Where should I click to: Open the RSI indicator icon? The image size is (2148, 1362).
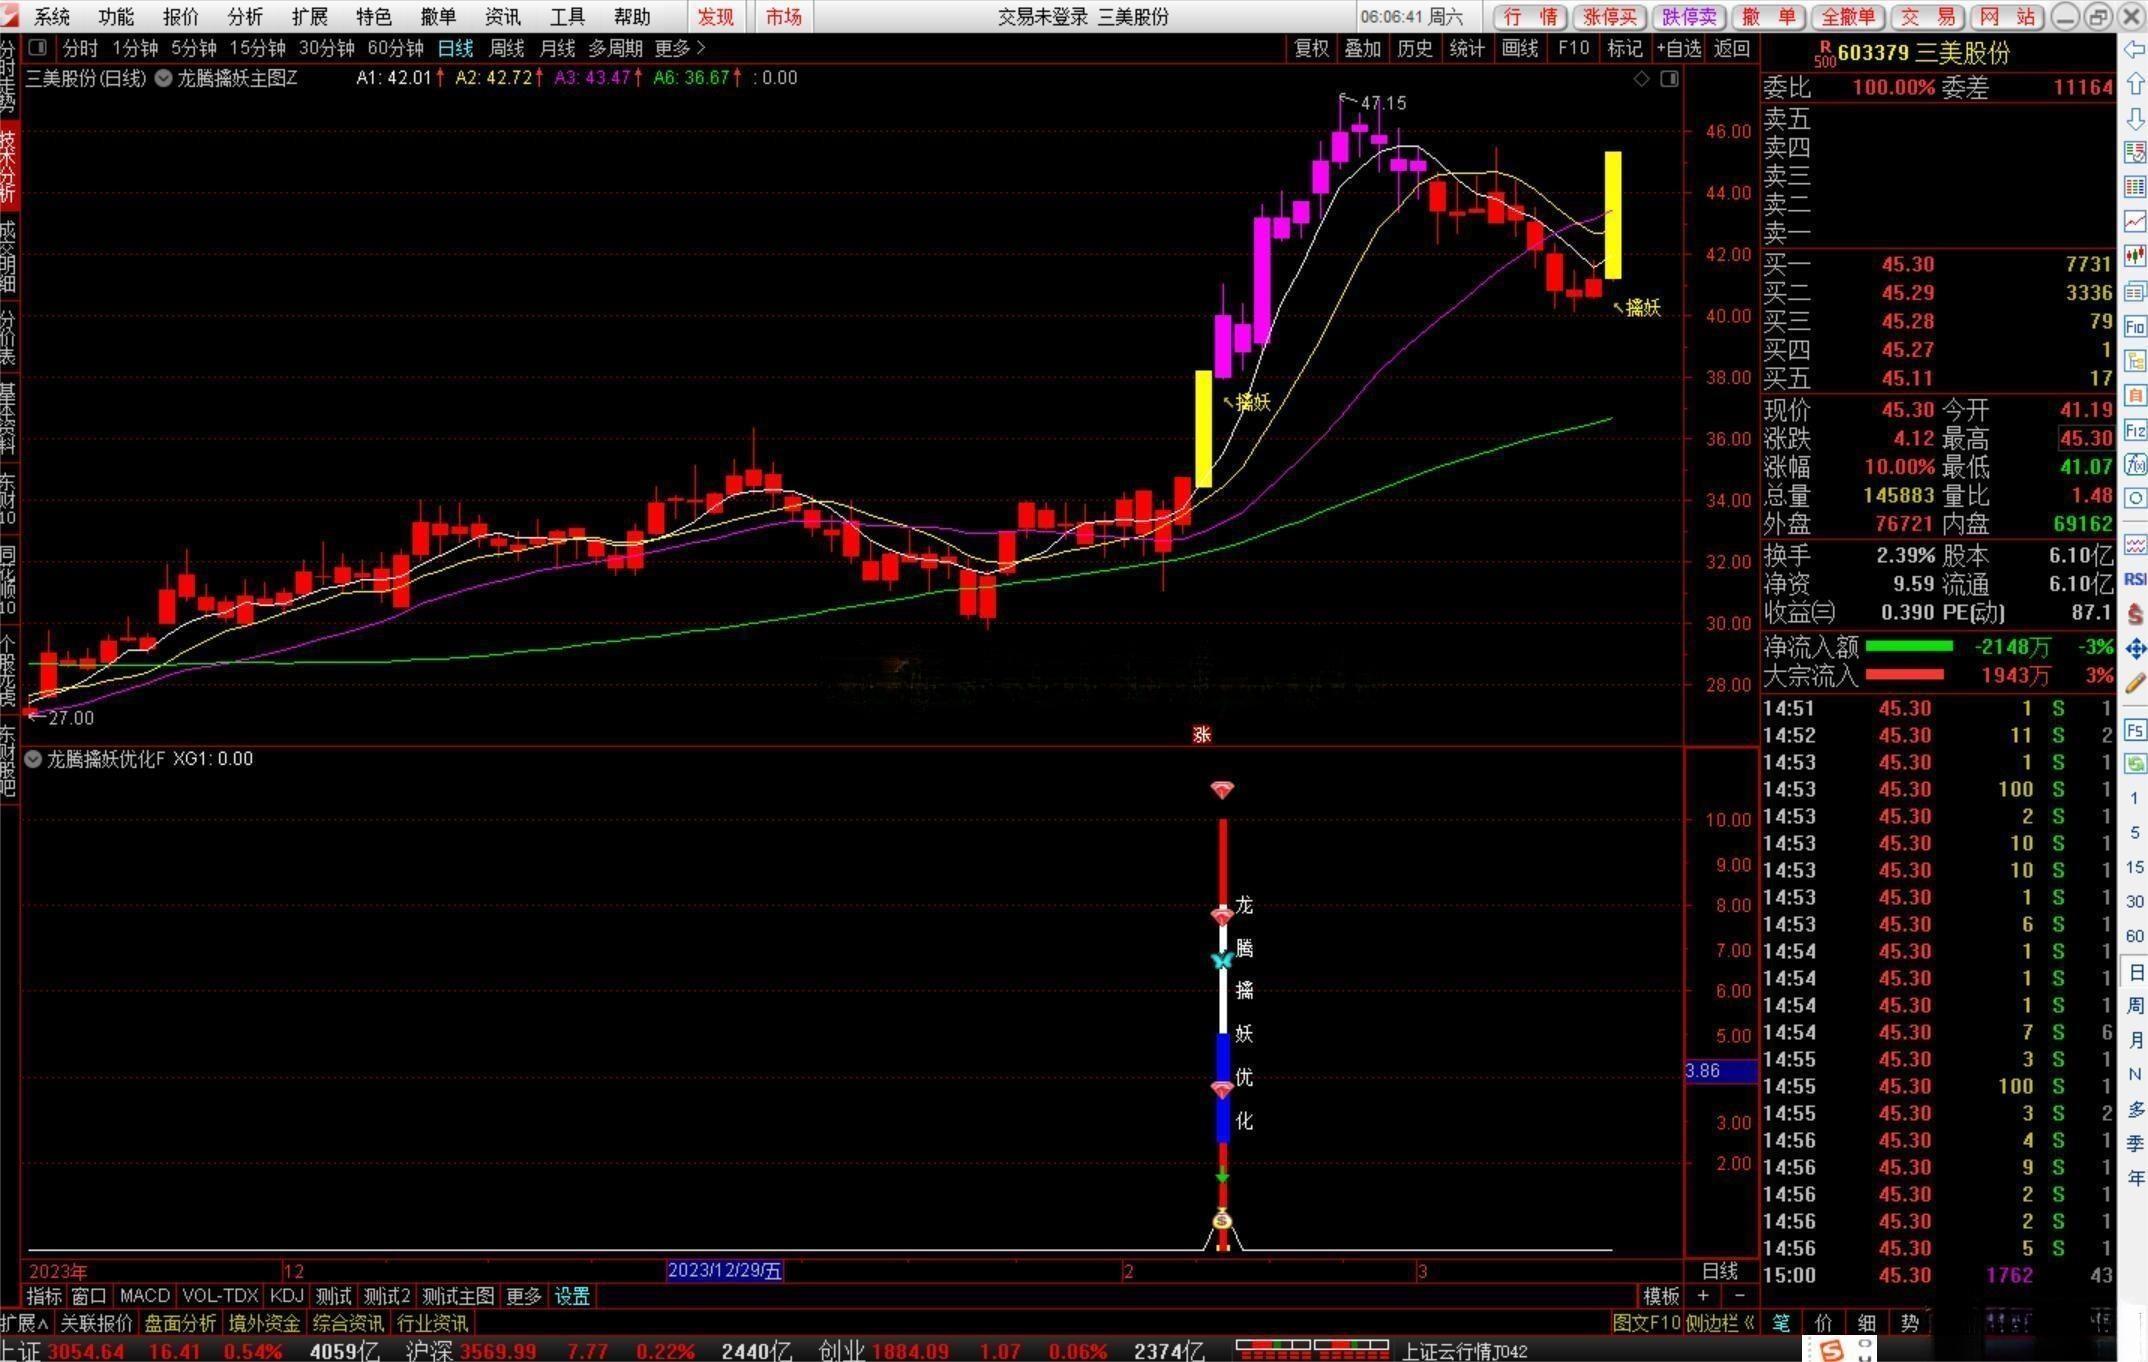pos(2134,579)
